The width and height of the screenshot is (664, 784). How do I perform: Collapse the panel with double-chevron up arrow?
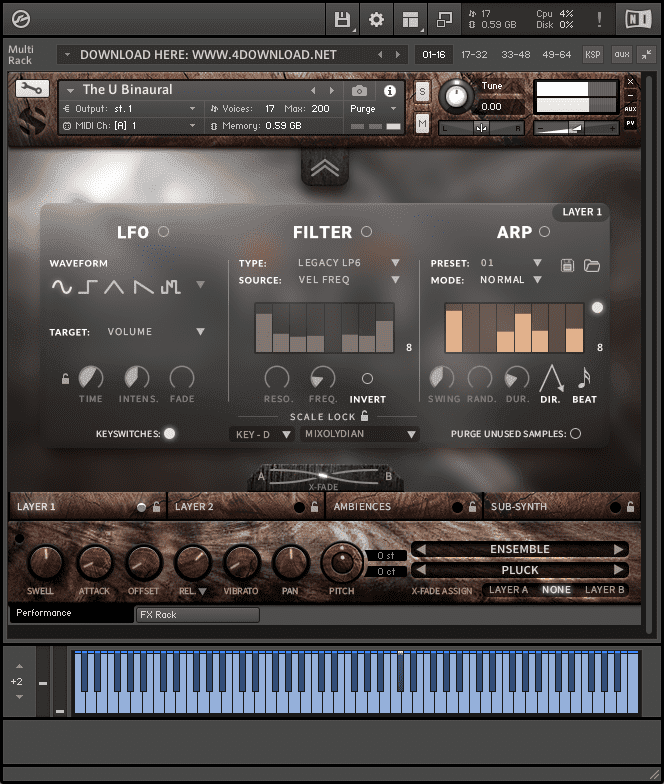324,168
